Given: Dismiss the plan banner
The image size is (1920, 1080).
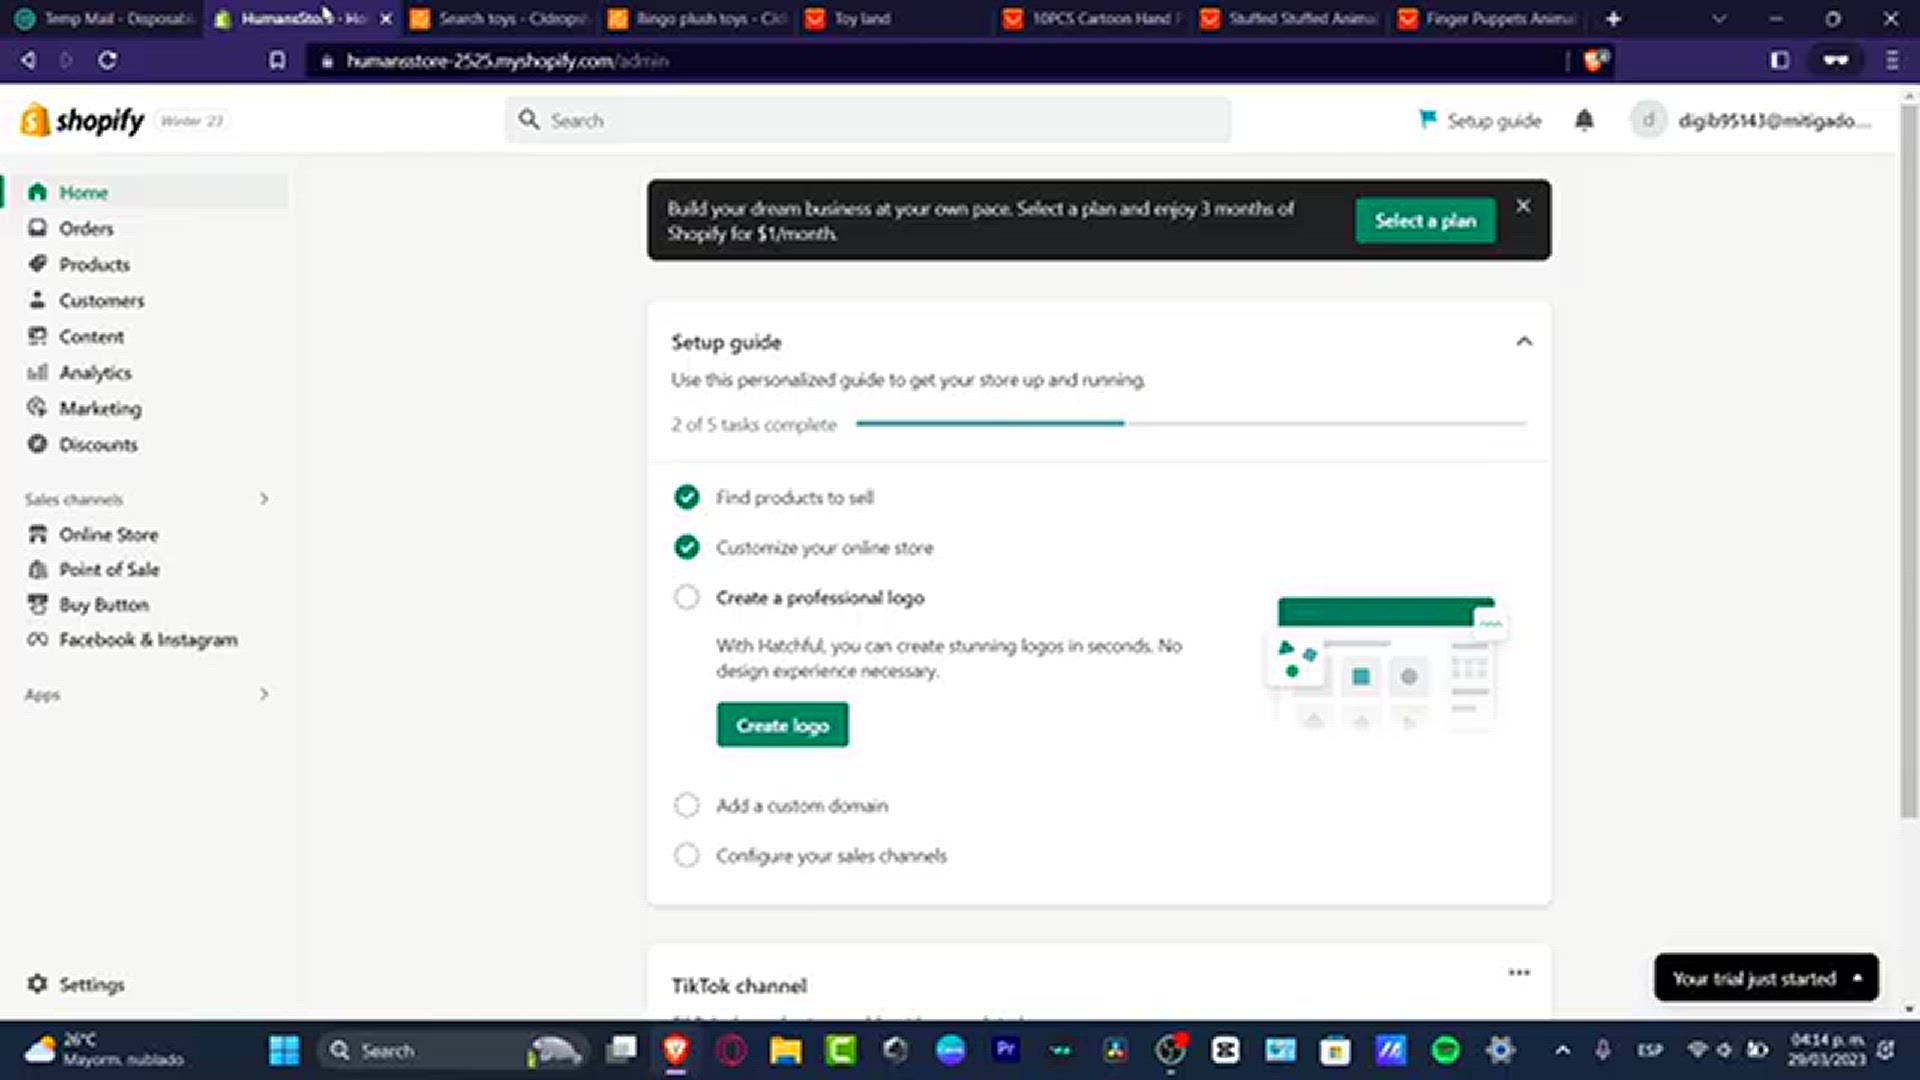Looking at the screenshot, I should [x=1523, y=205].
